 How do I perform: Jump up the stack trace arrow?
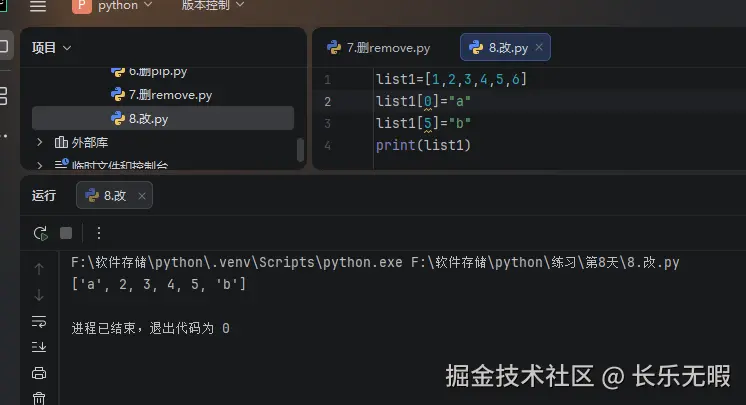click(39, 269)
